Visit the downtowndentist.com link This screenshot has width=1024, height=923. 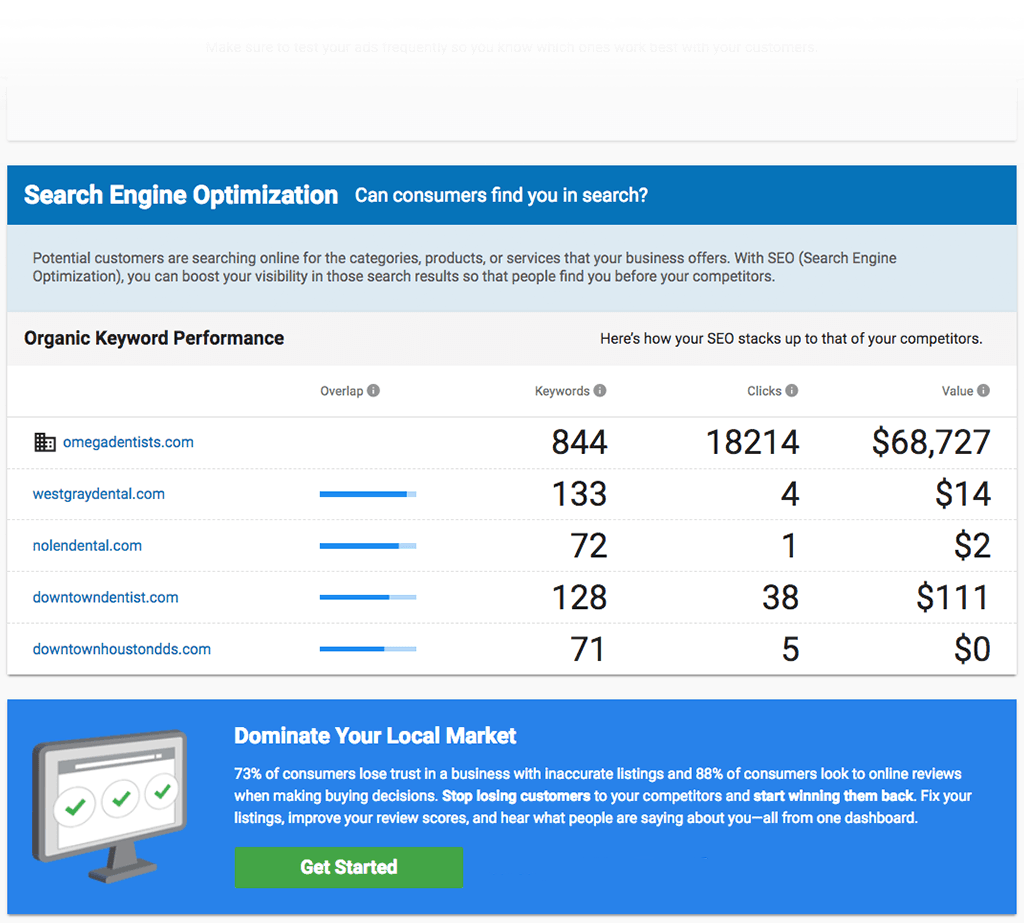pyautogui.click(x=105, y=597)
